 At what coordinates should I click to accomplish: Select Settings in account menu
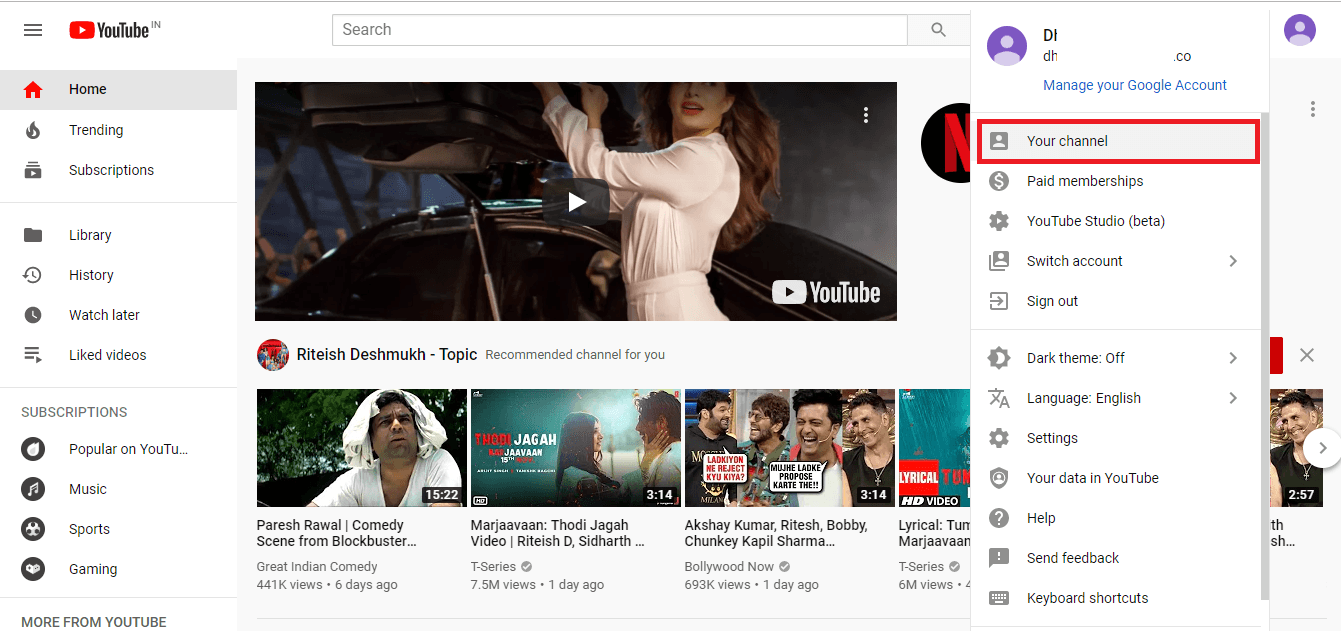[1115, 438]
